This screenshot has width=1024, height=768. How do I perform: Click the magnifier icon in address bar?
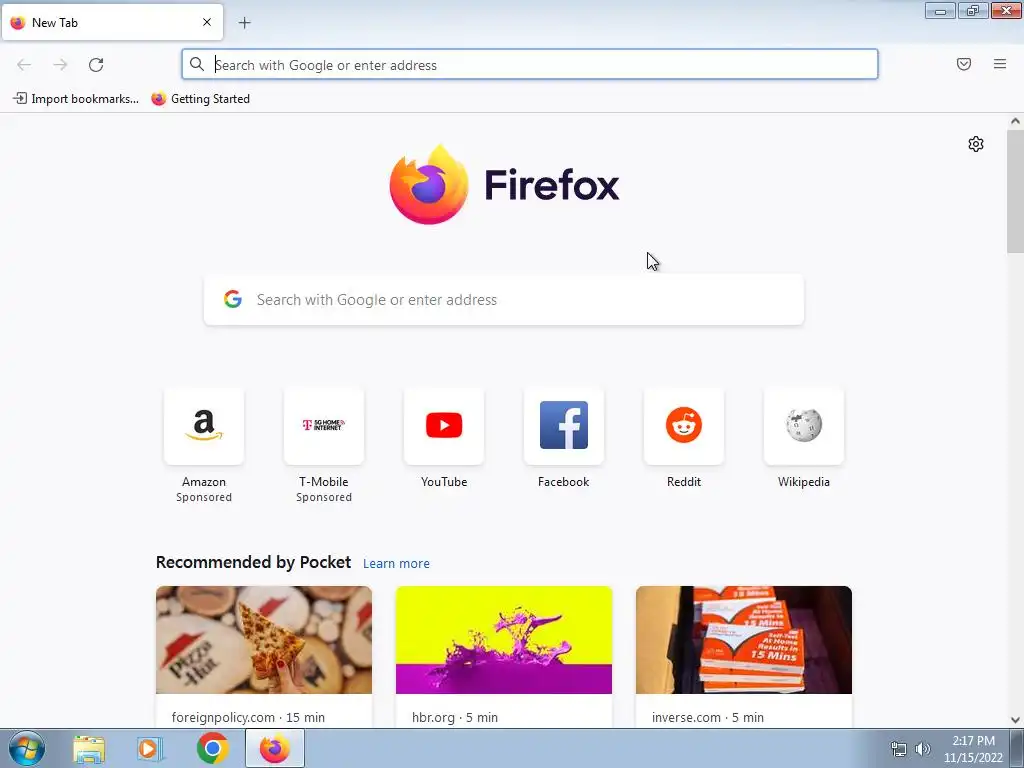pos(197,64)
